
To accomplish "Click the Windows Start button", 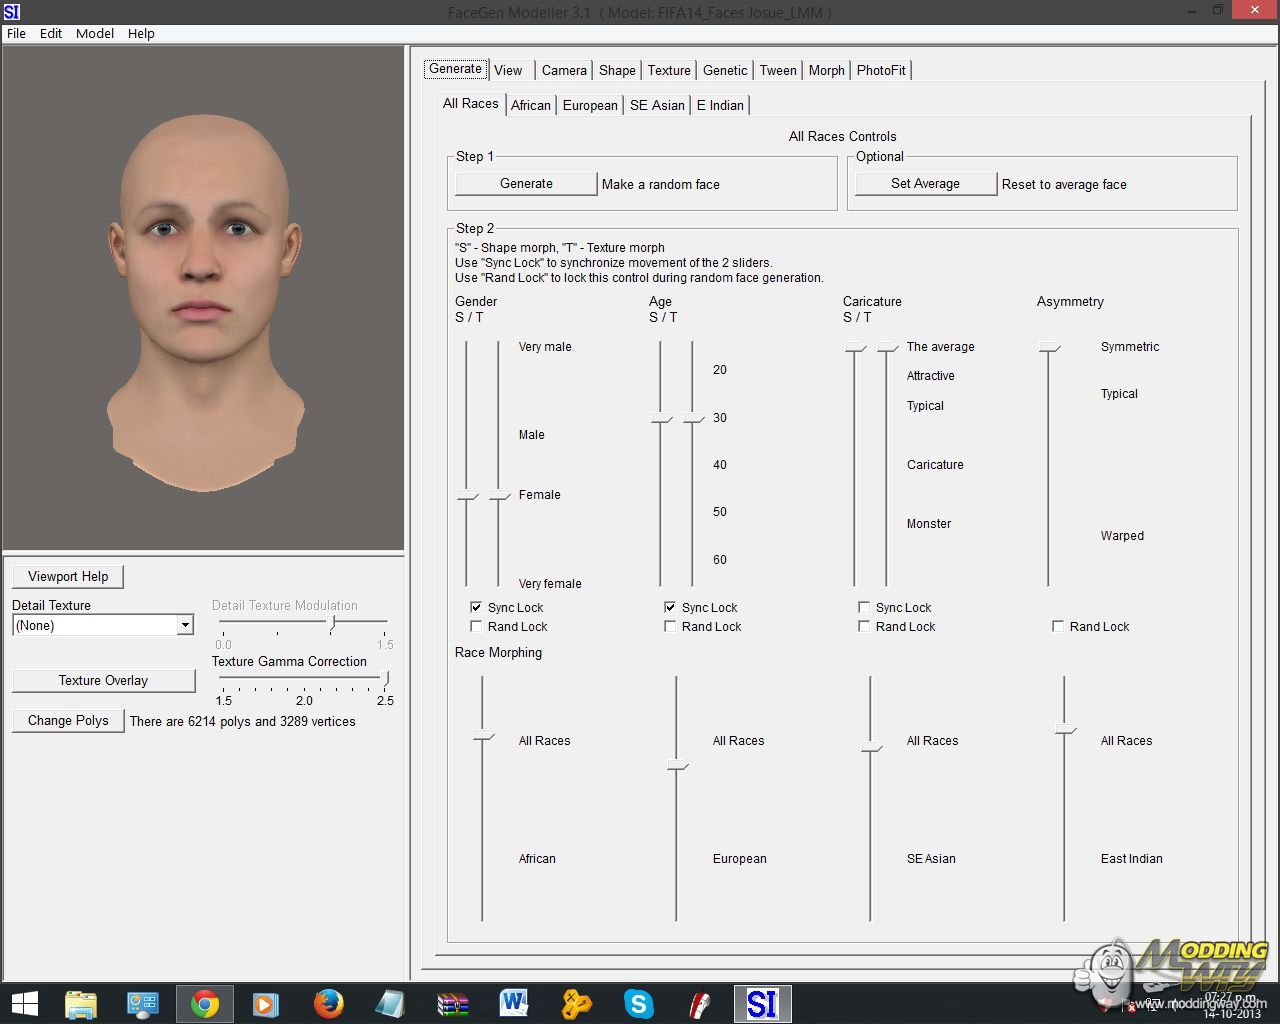I will (x=24, y=1003).
